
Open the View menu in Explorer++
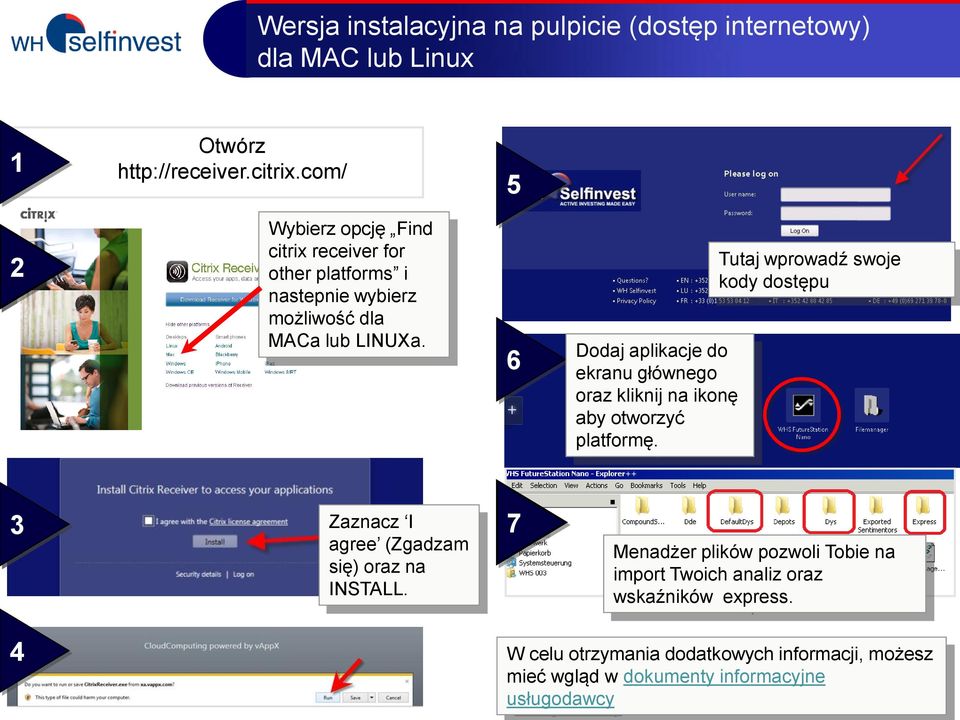click(x=571, y=485)
